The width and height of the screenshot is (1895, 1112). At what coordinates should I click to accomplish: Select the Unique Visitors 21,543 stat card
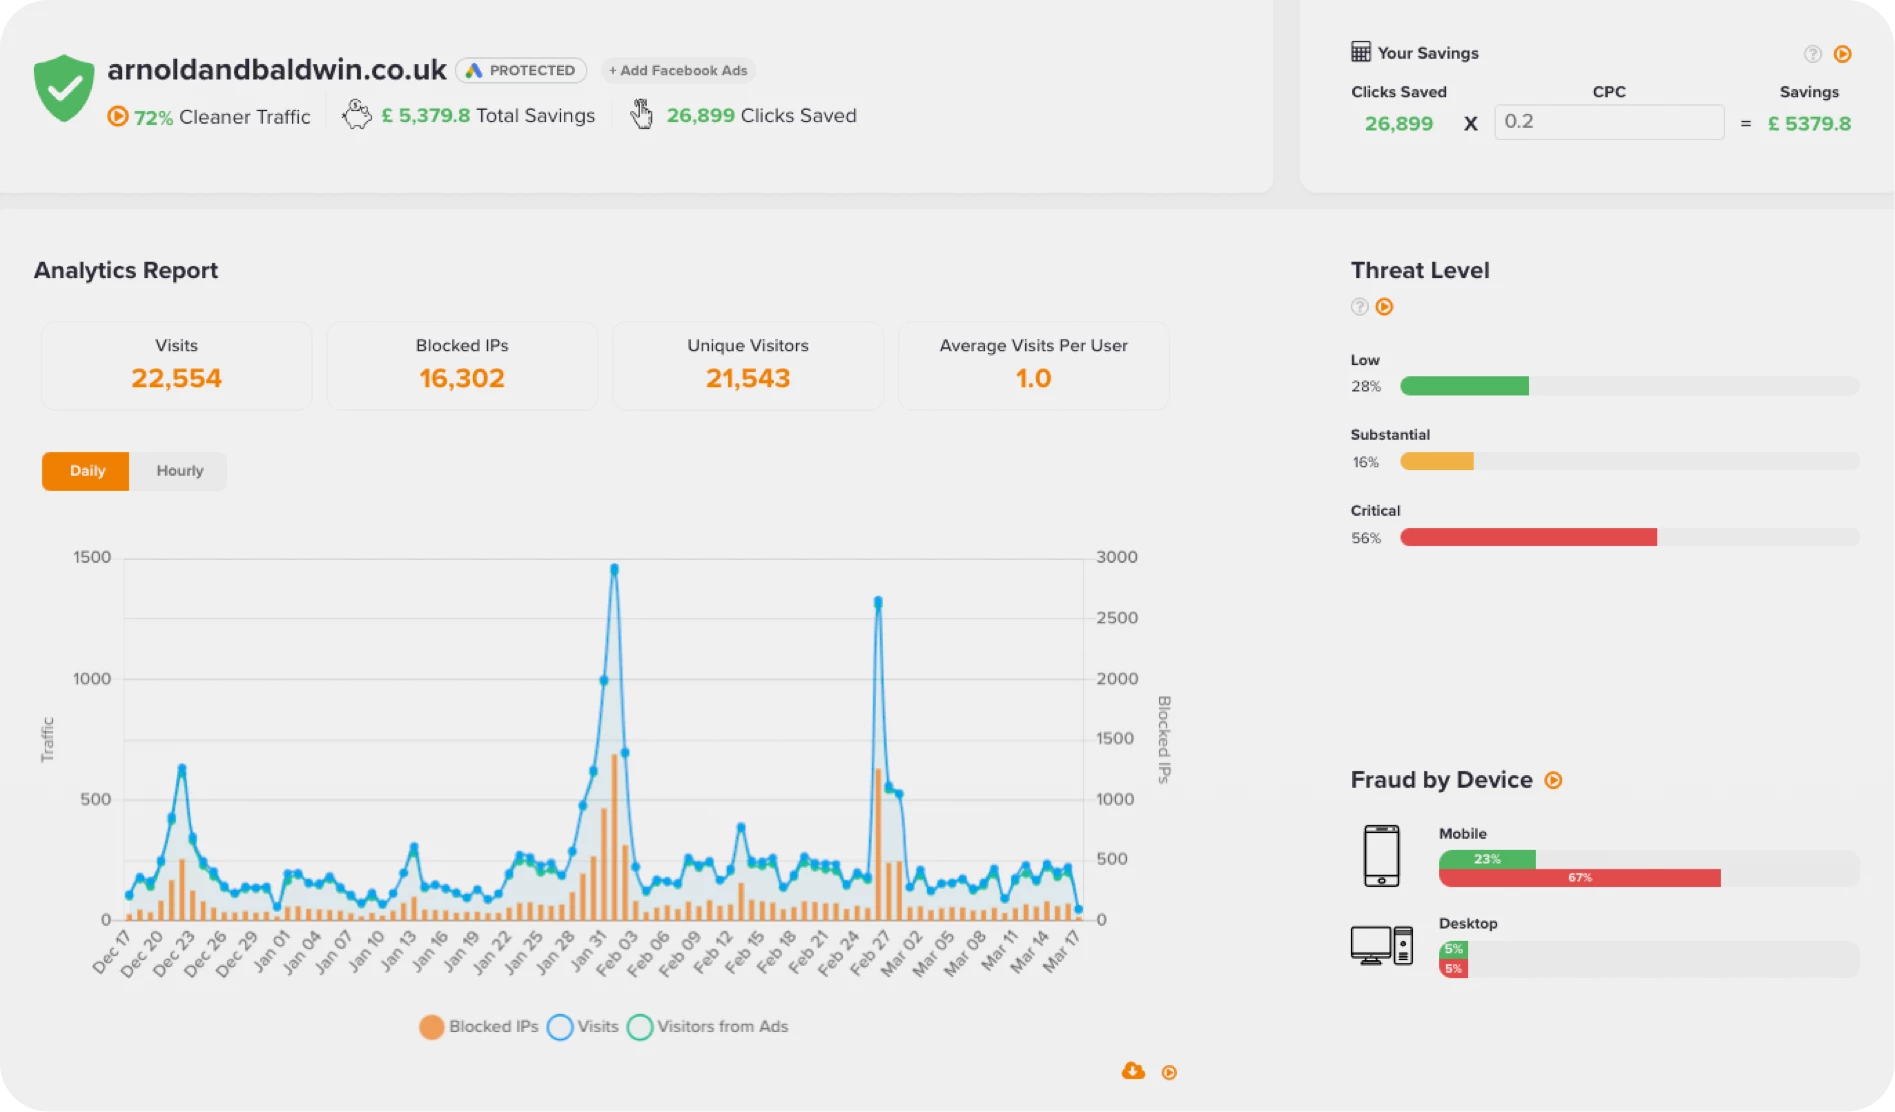(x=748, y=365)
